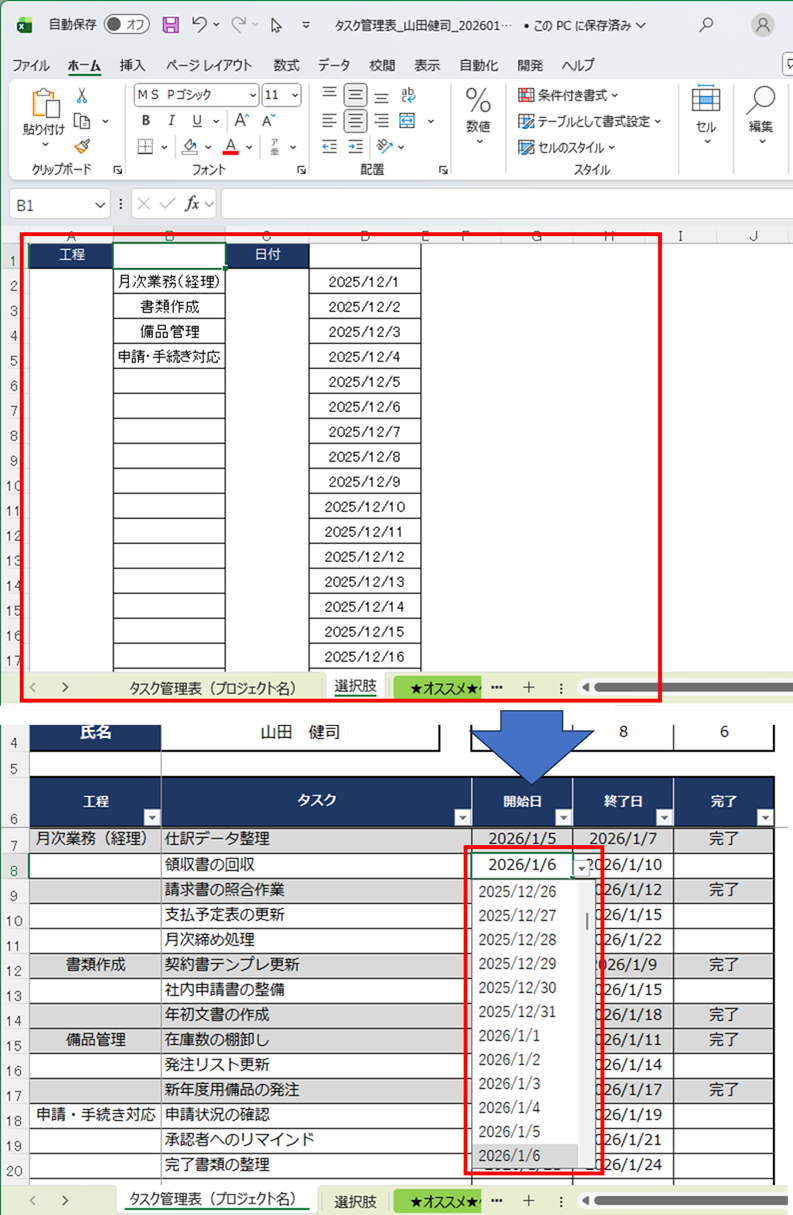
Task: Click the Orientation text angle icon
Action: coord(386,147)
